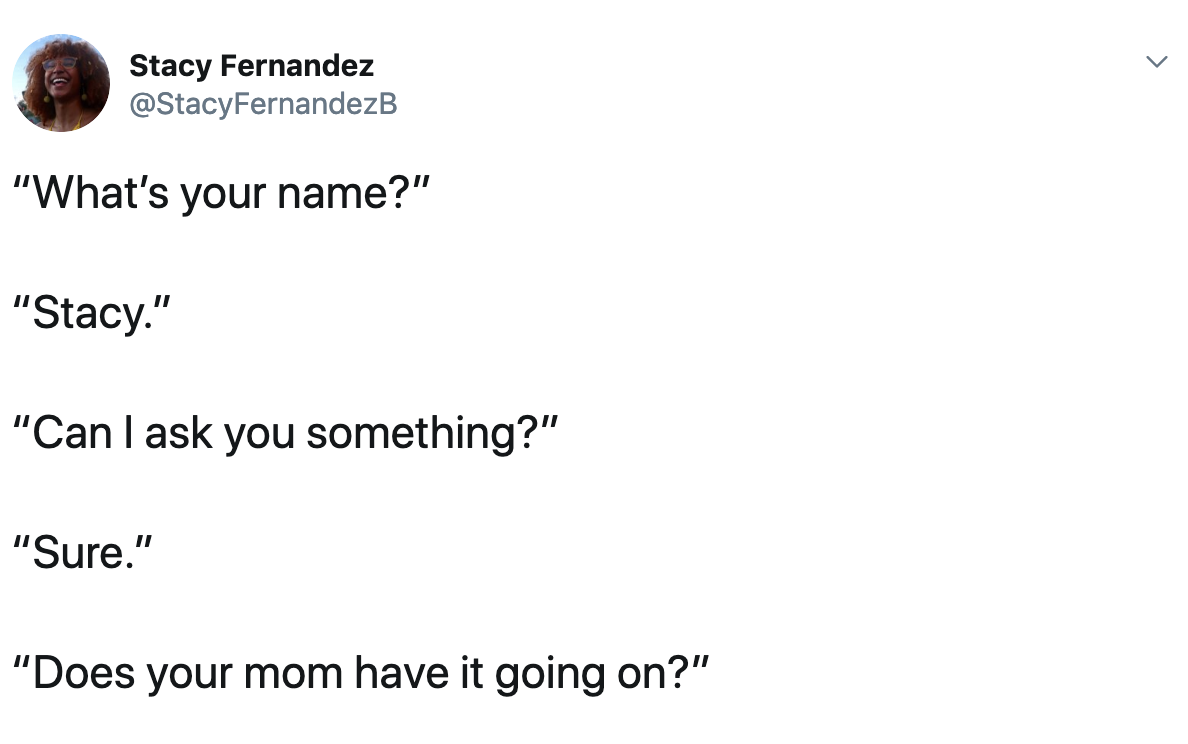Click the word "have" in final line
Screen dimensions: 1188x744
point(402,673)
